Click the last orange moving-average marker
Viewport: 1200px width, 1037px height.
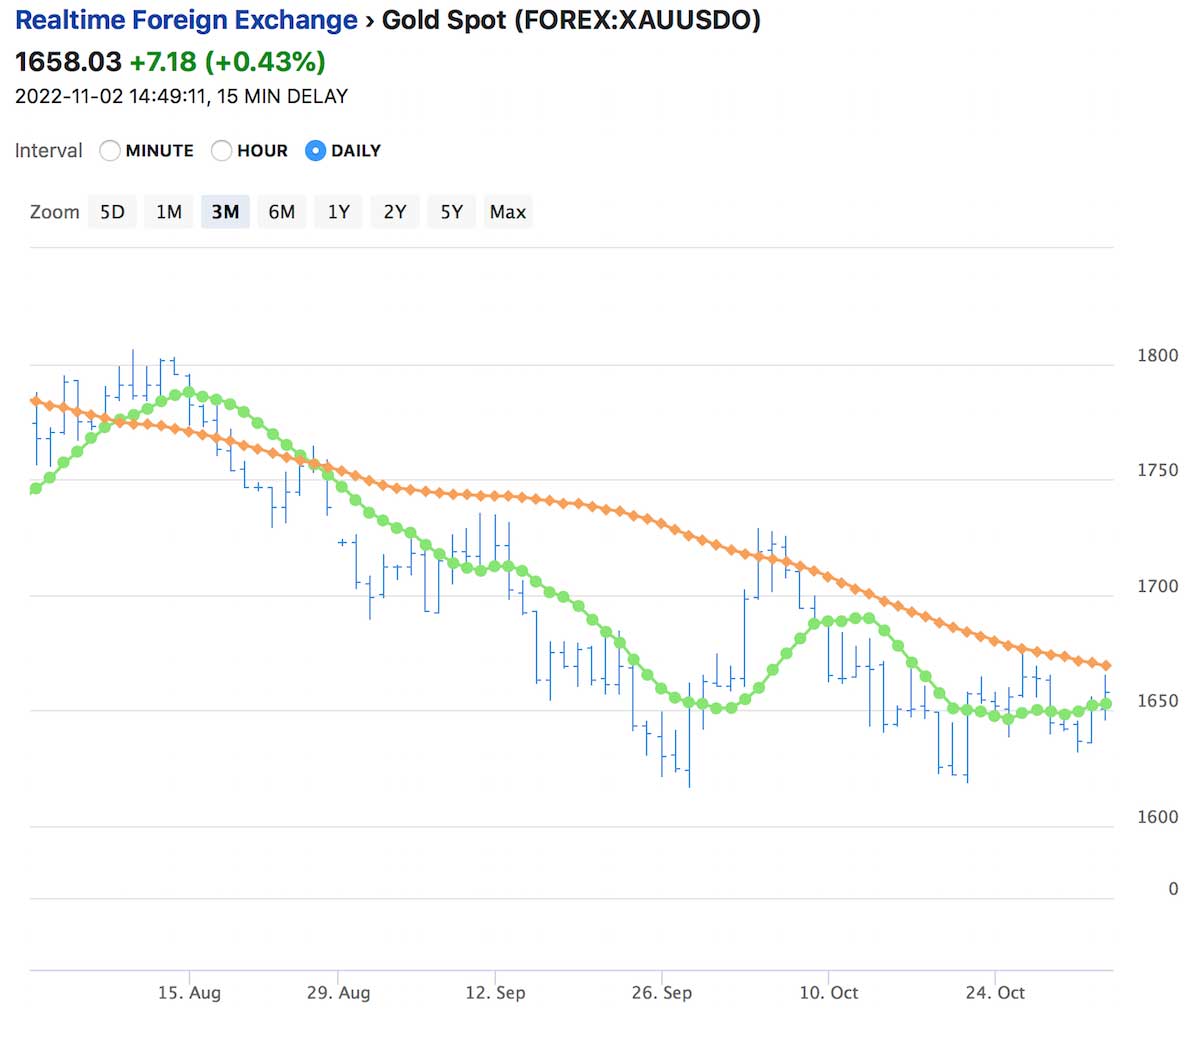[1106, 666]
